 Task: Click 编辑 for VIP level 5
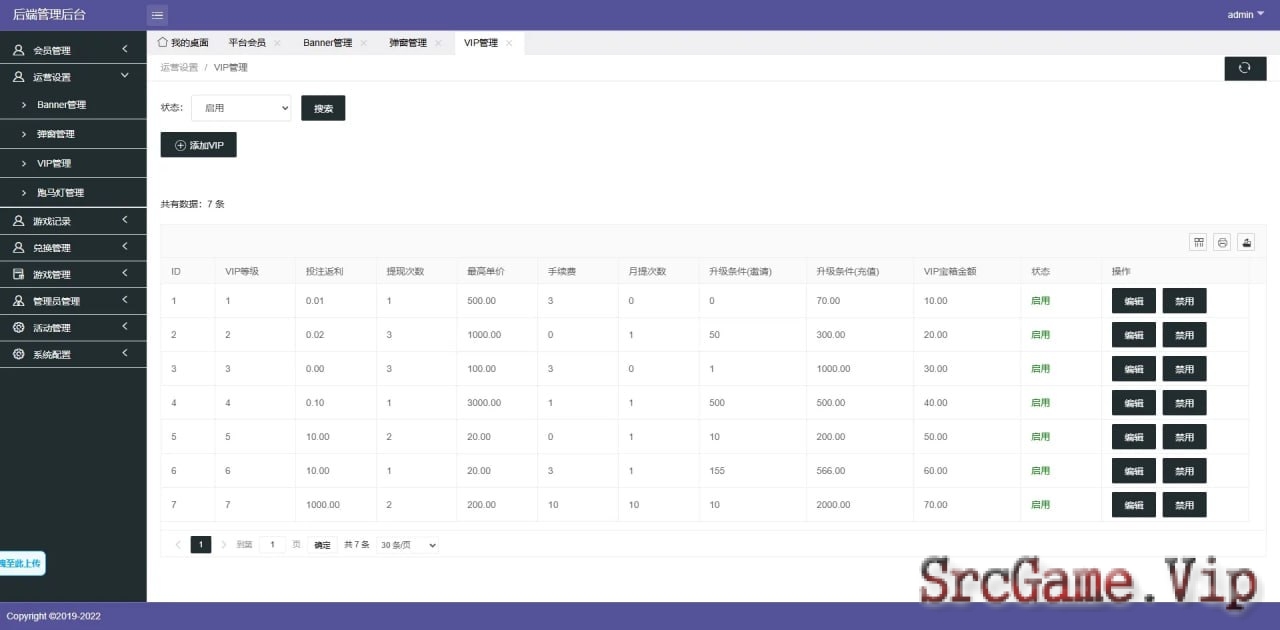pyautogui.click(x=1134, y=437)
